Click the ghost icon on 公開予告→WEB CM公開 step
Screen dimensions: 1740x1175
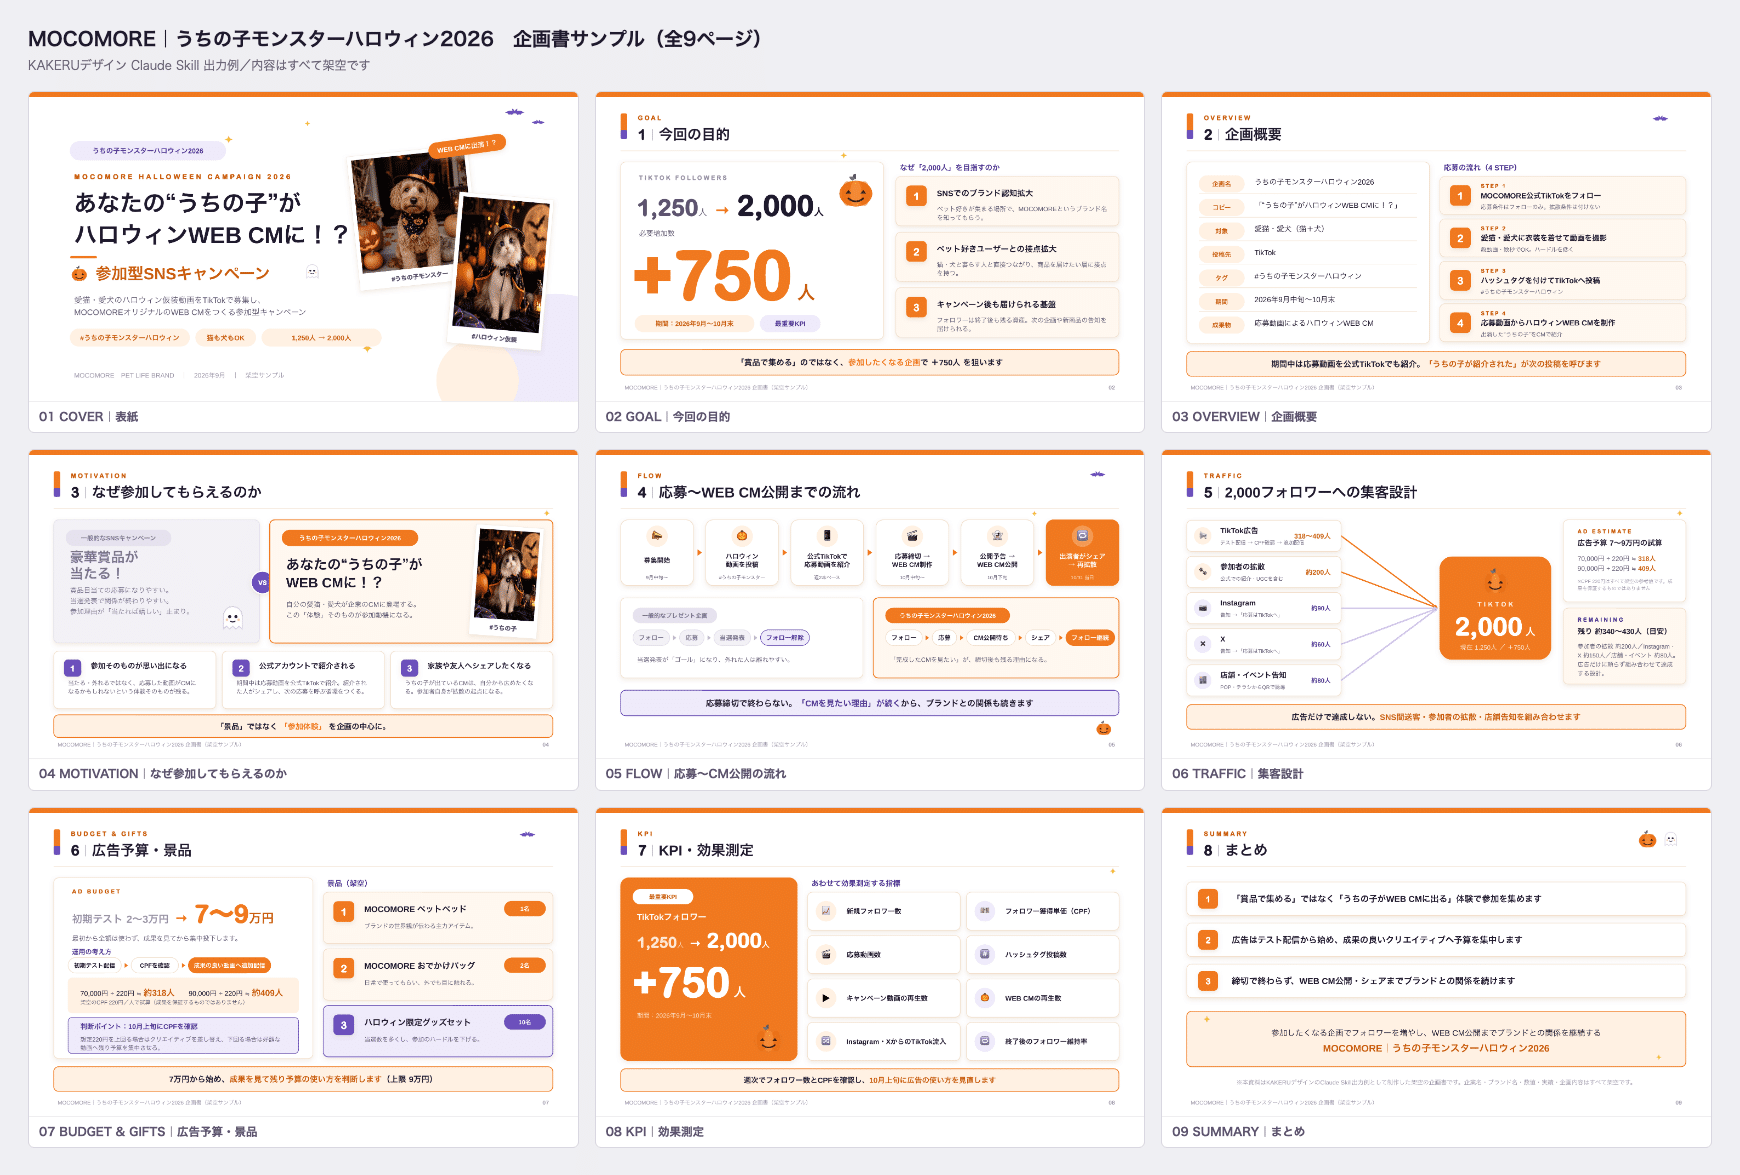pyautogui.click(x=997, y=535)
